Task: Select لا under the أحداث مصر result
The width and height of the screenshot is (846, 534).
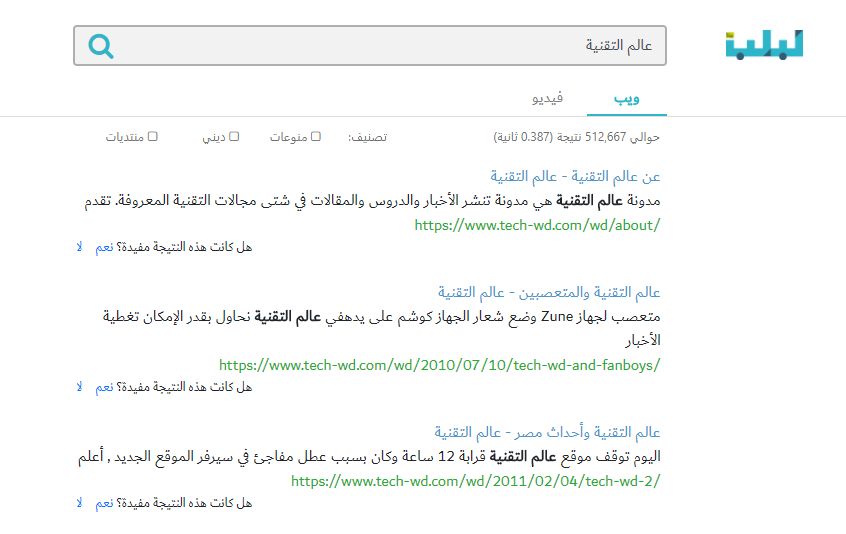Action: click(x=80, y=503)
